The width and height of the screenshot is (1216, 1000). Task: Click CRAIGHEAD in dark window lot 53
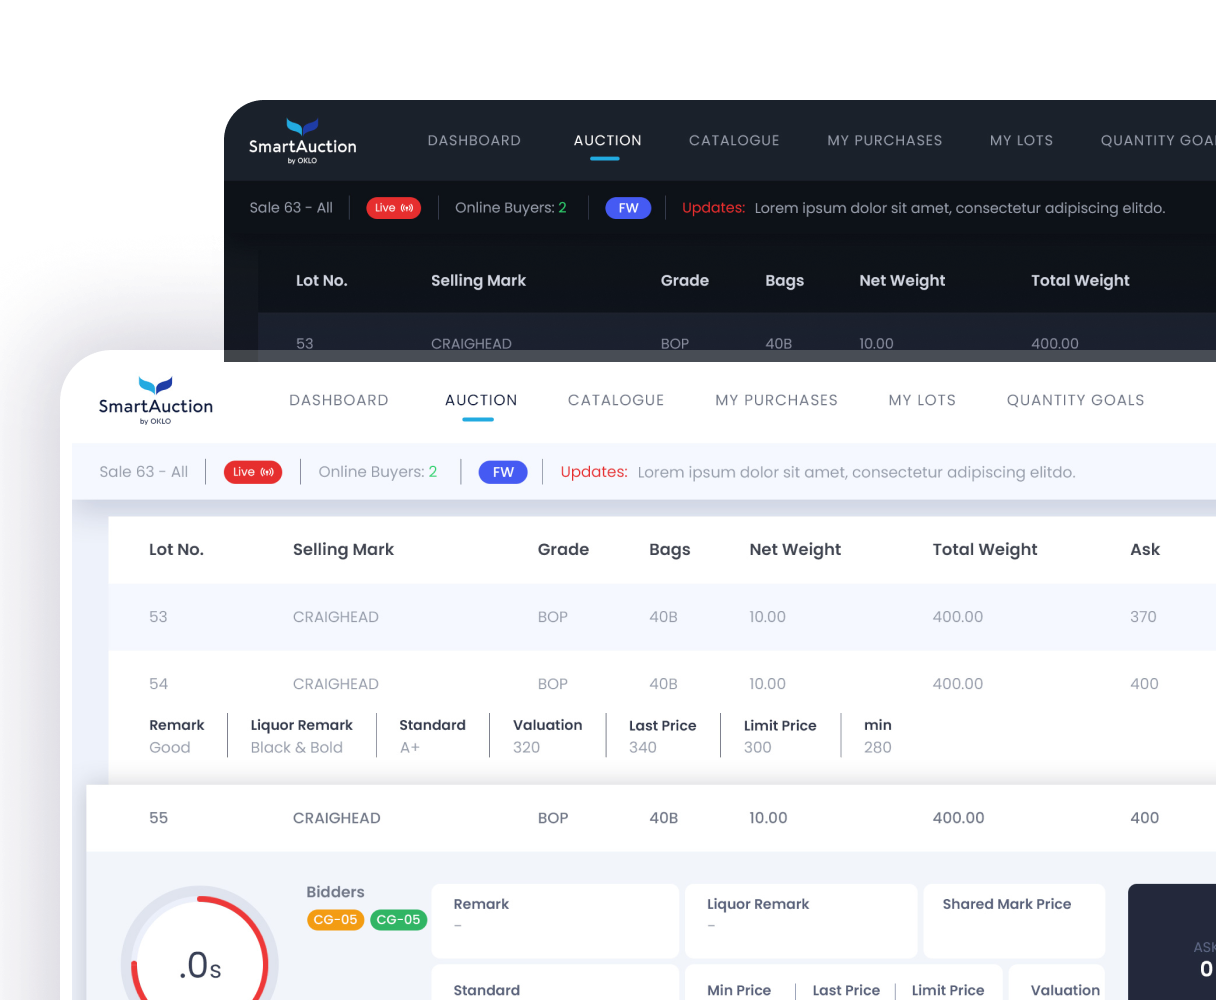[471, 344]
